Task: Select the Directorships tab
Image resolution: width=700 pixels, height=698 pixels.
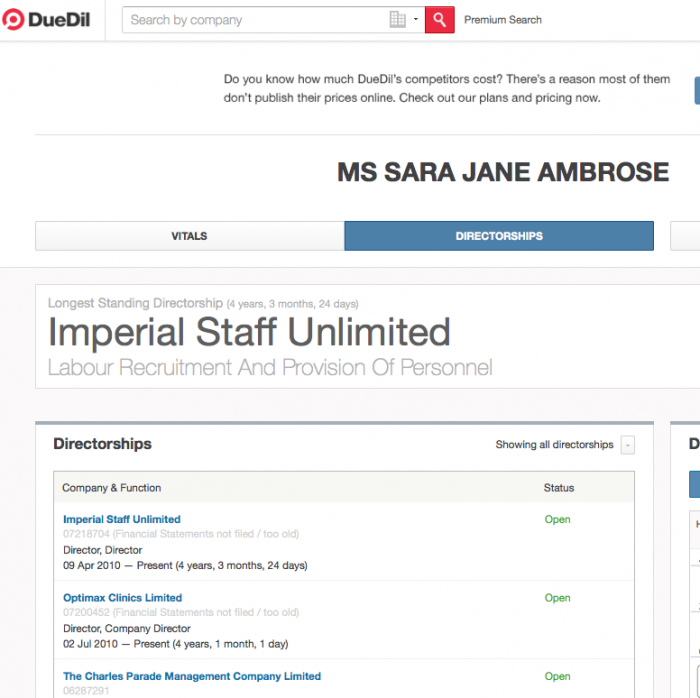Action: click(499, 236)
